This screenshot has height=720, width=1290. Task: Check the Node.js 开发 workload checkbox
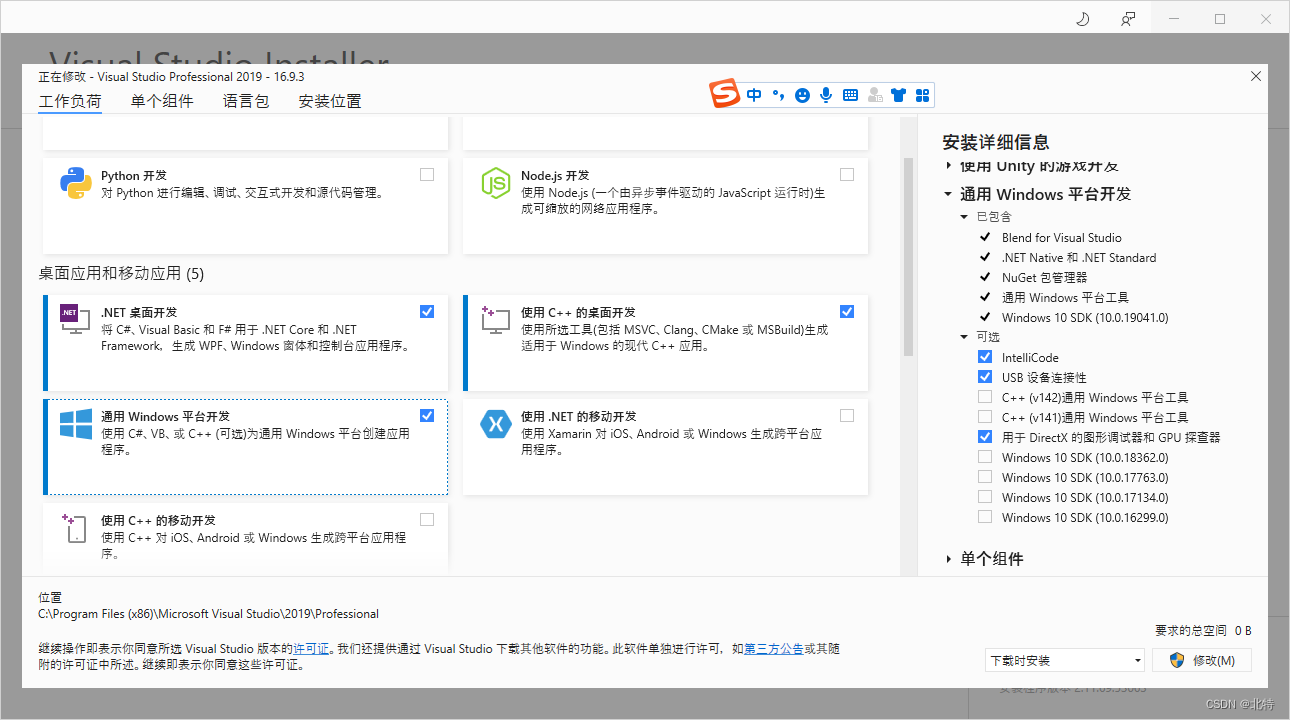click(847, 175)
